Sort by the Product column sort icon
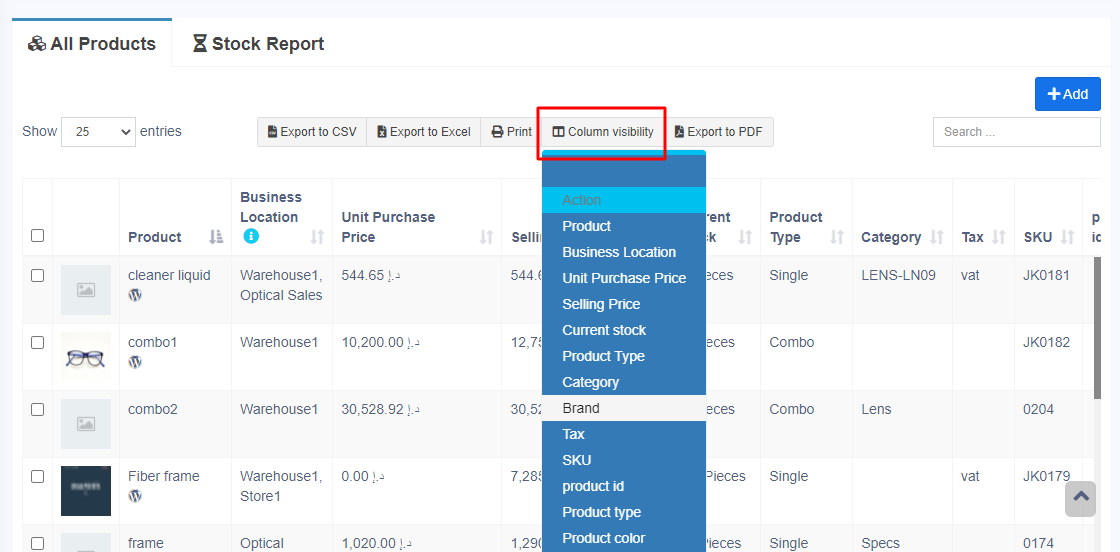The height and width of the screenshot is (552, 1120). tap(216, 237)
